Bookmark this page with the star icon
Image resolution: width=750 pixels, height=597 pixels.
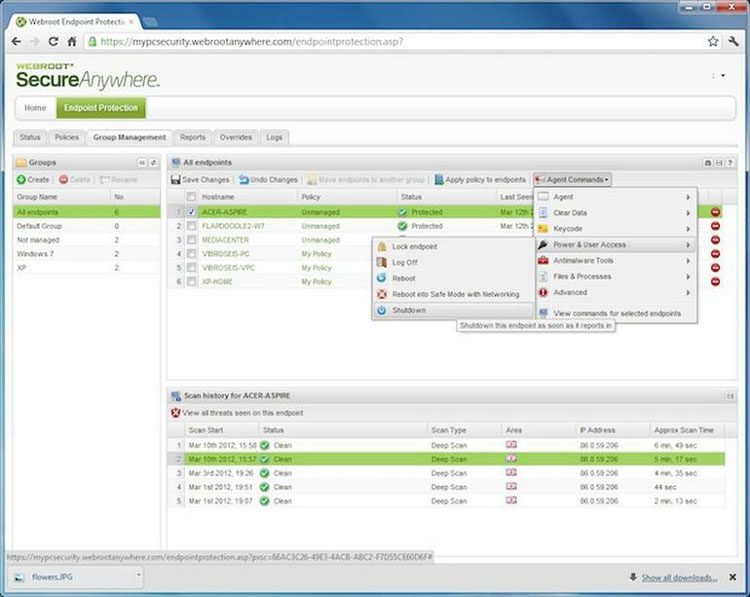coord(713,42)
